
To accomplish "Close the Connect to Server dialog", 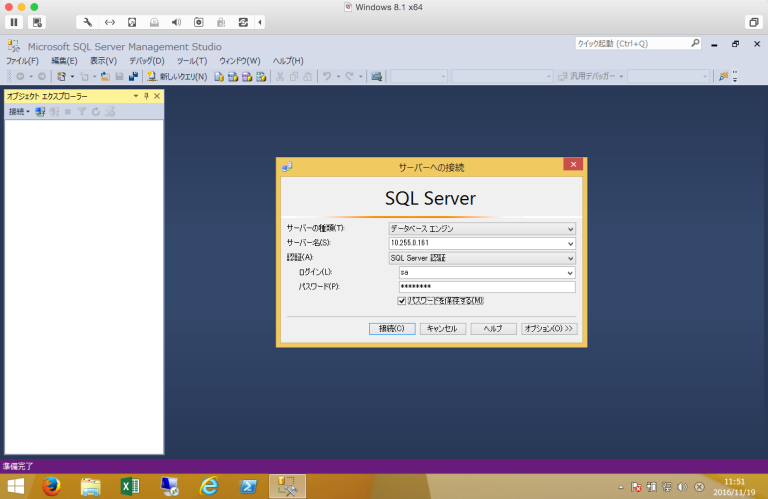I will [x=573, y=164].
